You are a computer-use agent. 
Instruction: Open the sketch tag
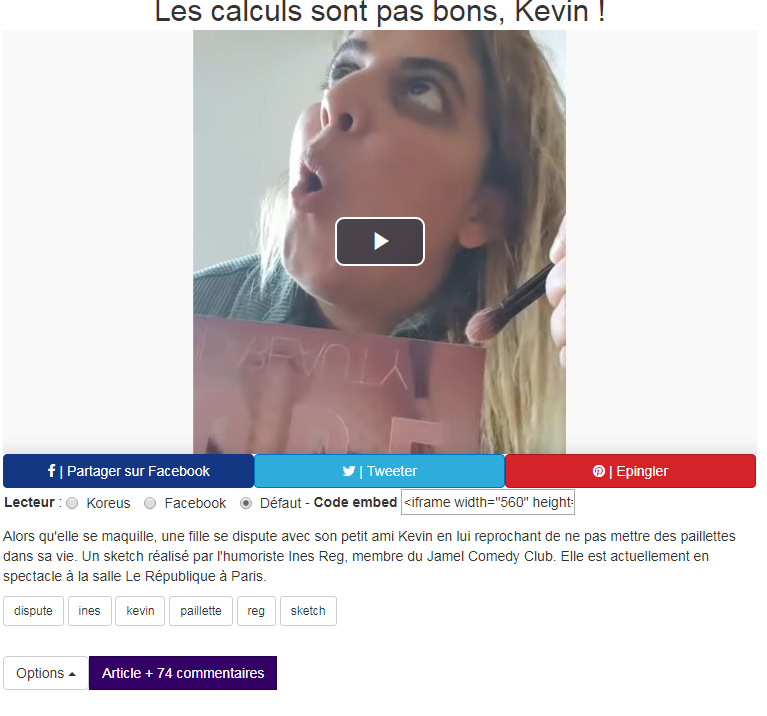(x=308, y=611)
